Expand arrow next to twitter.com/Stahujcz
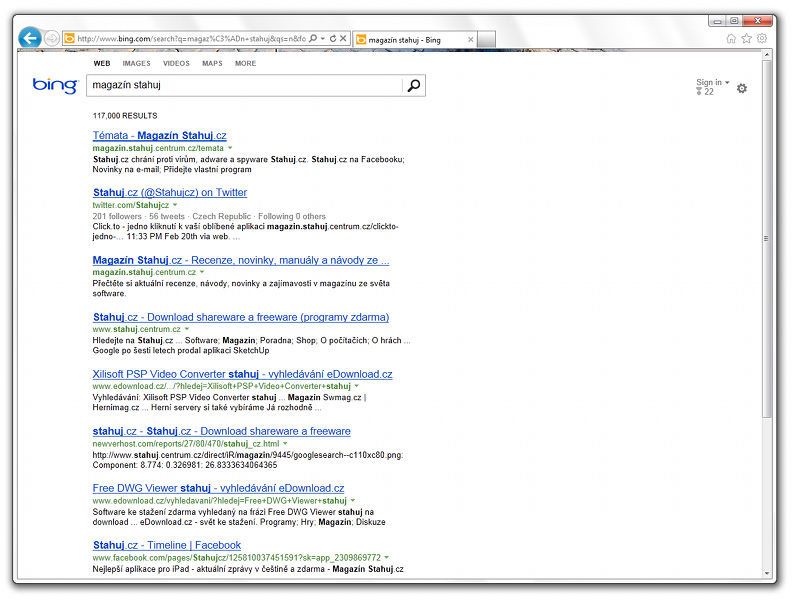This screenshot has height=600, width=792. pyautogui.click(x=175, y=205)
